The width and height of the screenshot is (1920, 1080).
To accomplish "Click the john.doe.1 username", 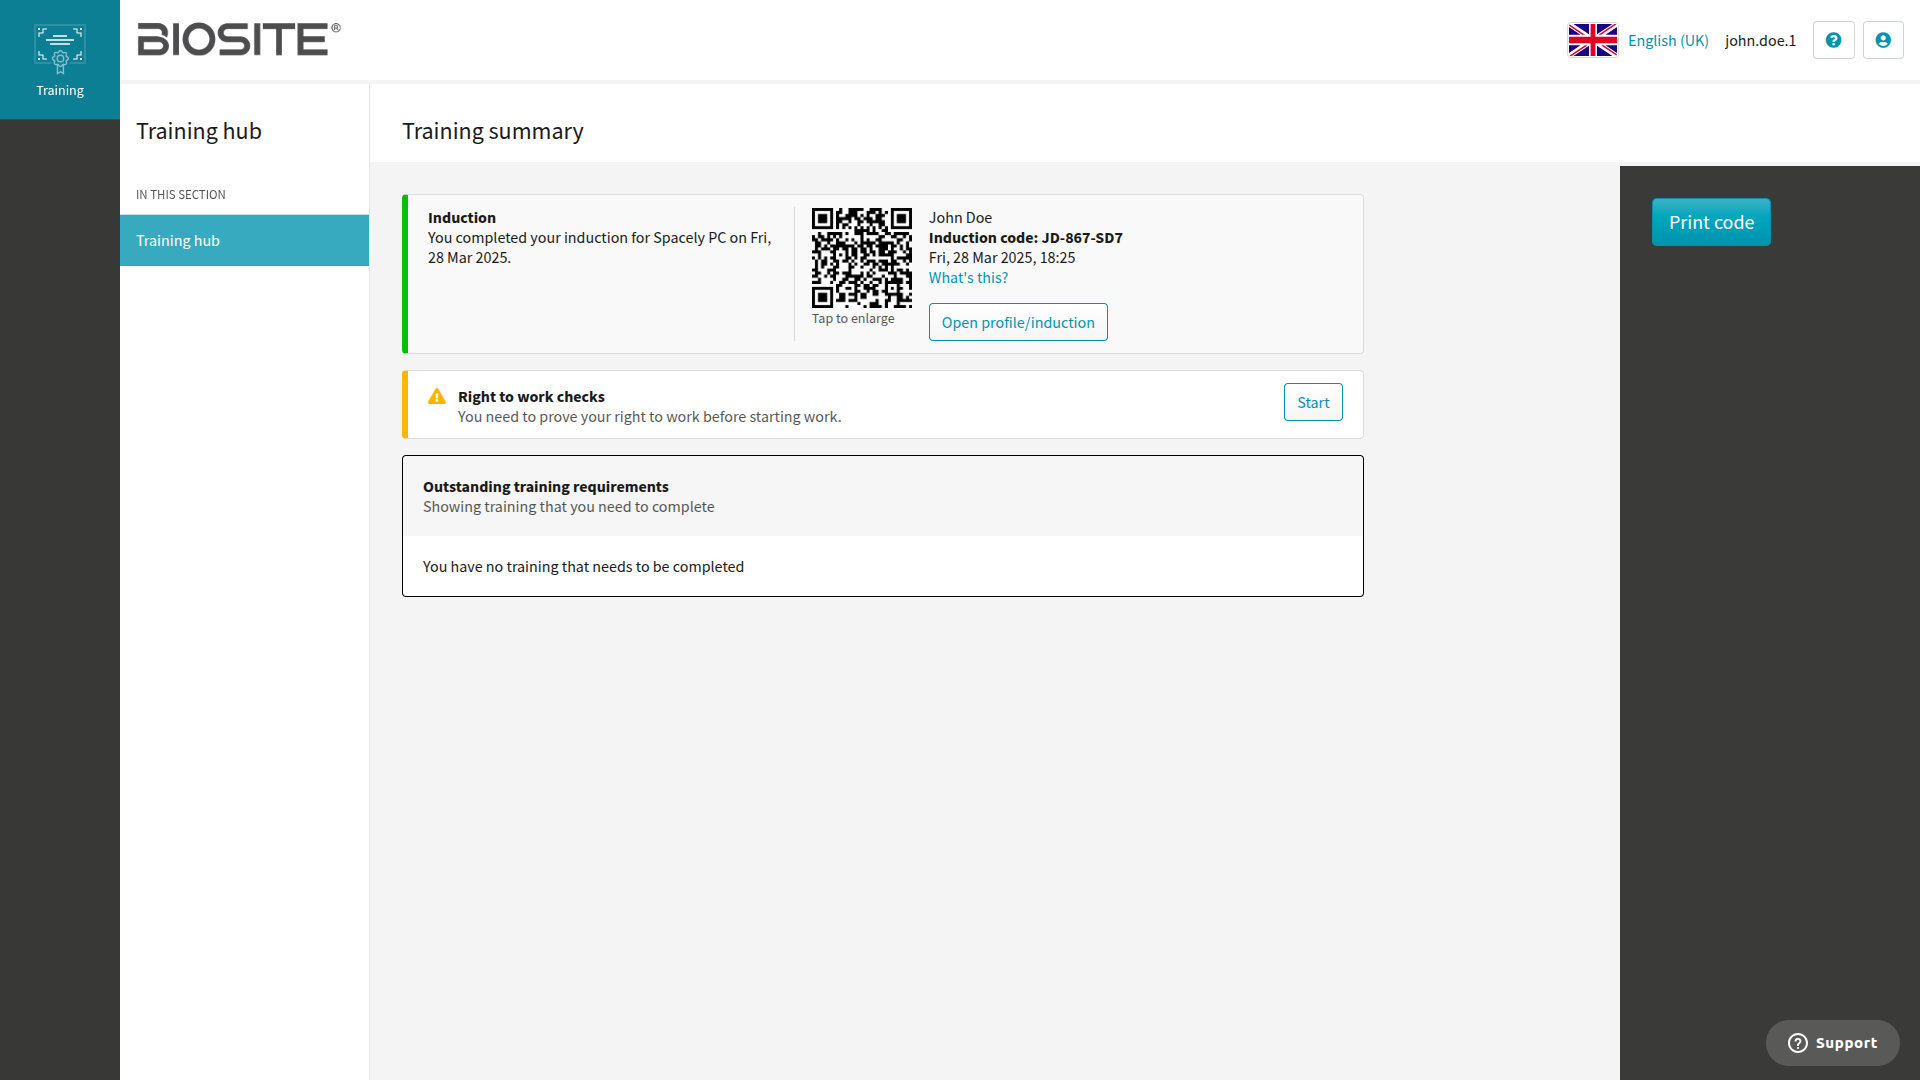I will (1760, 40).
